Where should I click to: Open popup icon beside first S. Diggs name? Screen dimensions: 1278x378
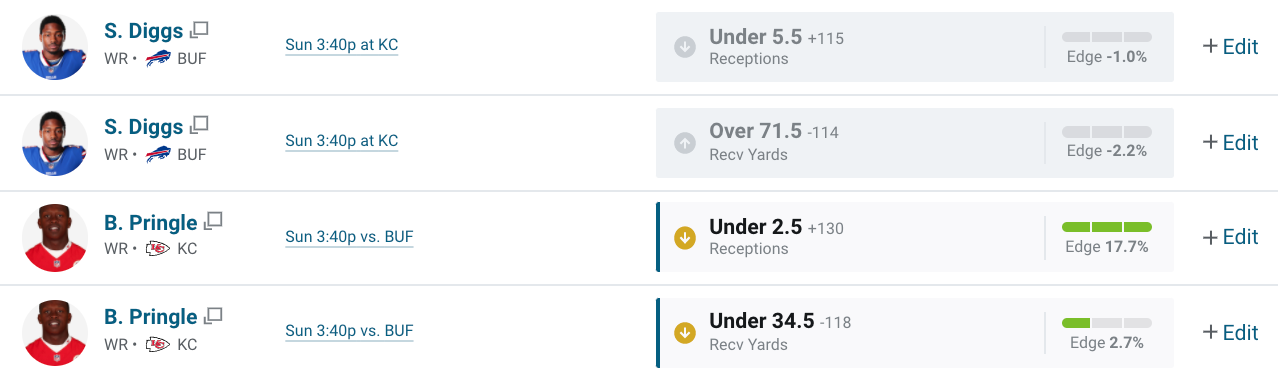tap(199, 30)
